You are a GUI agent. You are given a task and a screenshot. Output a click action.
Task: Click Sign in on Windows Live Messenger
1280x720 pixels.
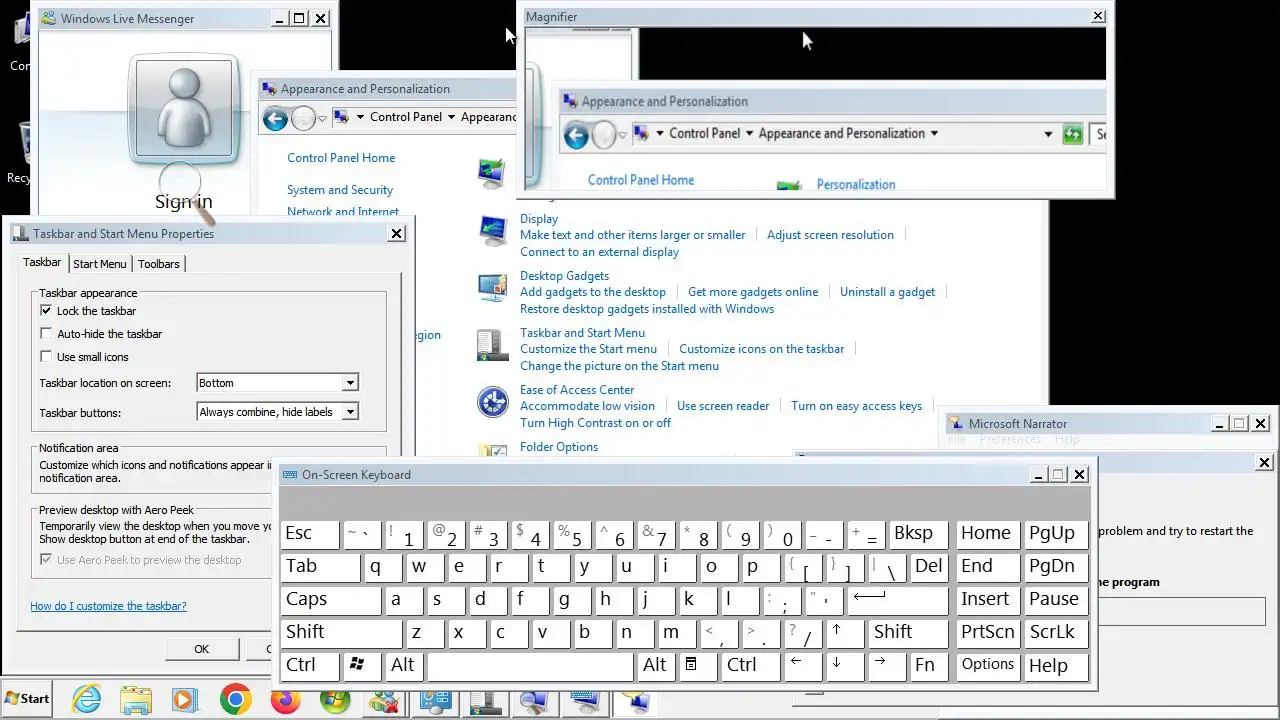coord(183,201)
